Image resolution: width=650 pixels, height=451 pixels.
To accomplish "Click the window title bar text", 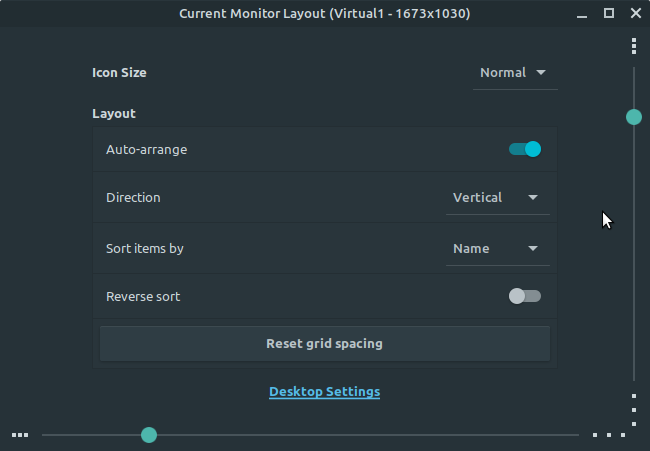I will click(325, 14).
